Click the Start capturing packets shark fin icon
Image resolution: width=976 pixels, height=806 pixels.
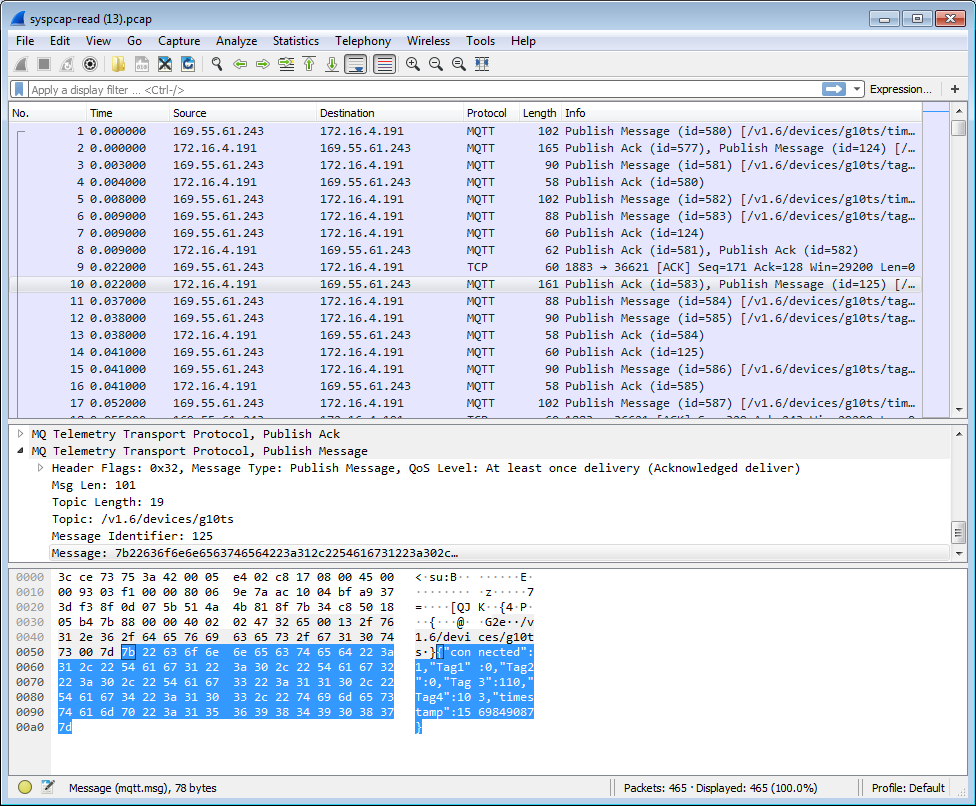21,64
